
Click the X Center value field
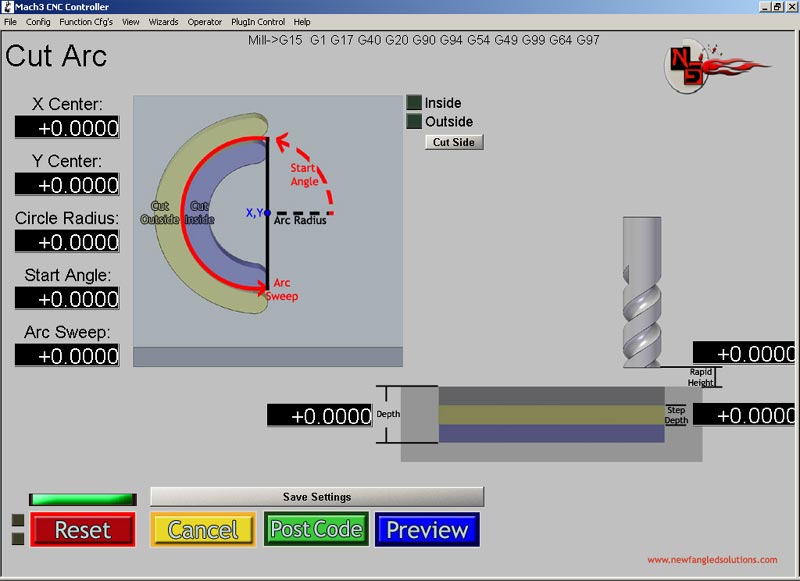tap(67, 128)
